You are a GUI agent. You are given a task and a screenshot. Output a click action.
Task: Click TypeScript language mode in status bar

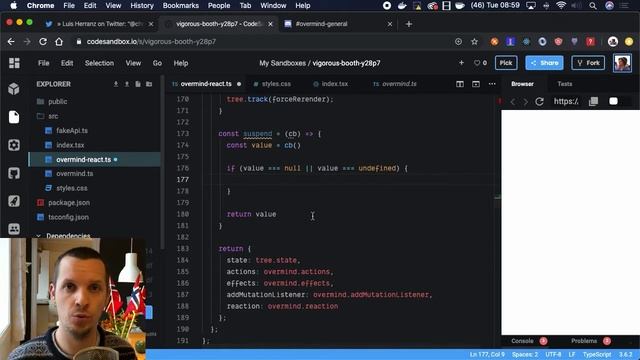[x=597, y=355]
